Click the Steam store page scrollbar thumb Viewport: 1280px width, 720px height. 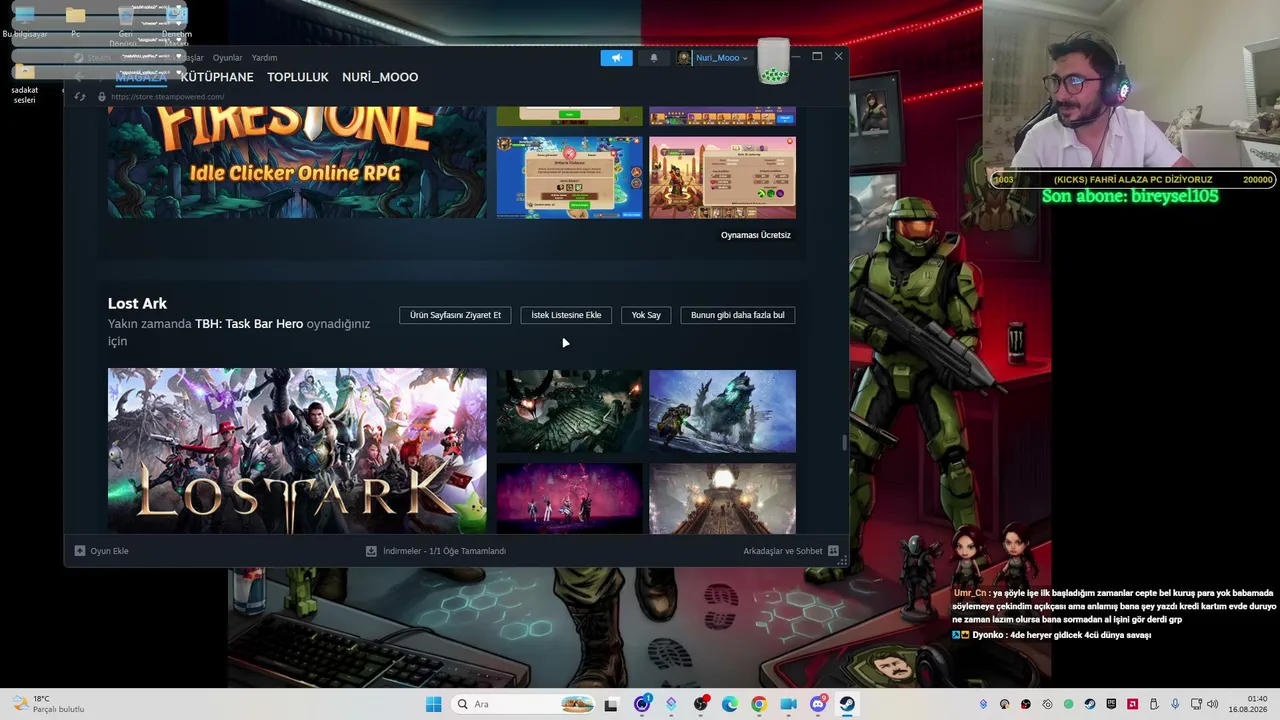(x=845, y=442)
